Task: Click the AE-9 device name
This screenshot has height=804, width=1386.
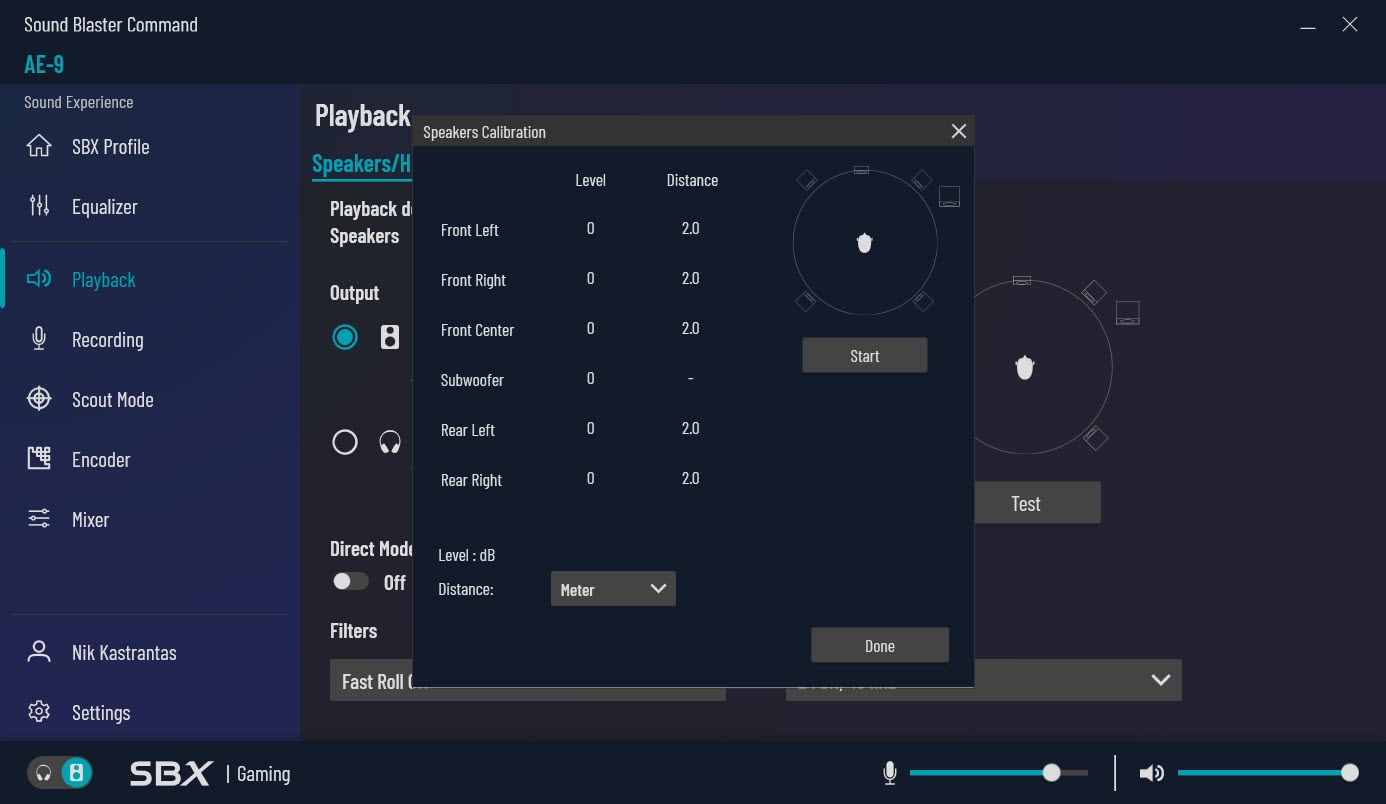Action: coord(44,64)
